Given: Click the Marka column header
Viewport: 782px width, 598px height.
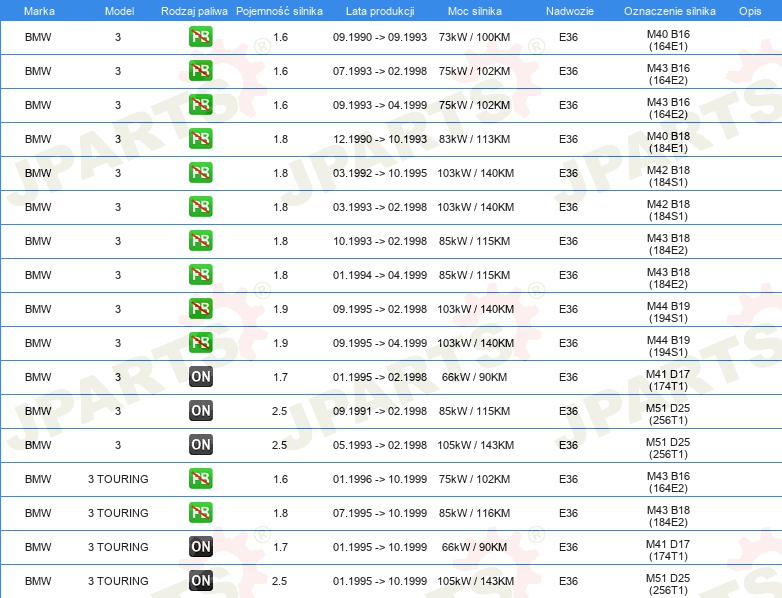Looking at the screenshot, I should pos(39,11).
